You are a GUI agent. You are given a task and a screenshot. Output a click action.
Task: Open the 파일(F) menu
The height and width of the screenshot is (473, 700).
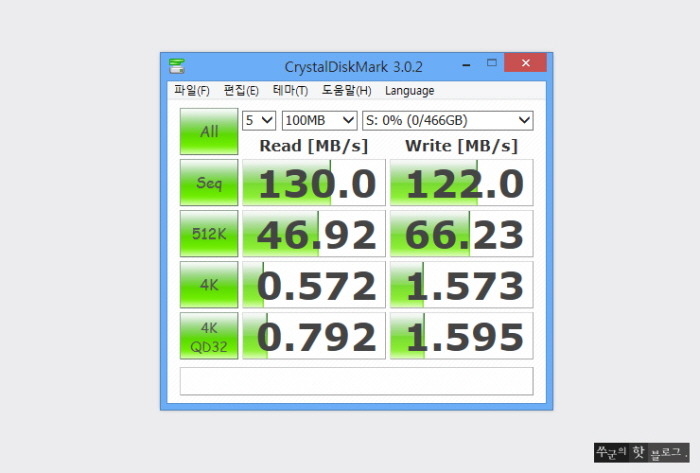click(192, 91)
